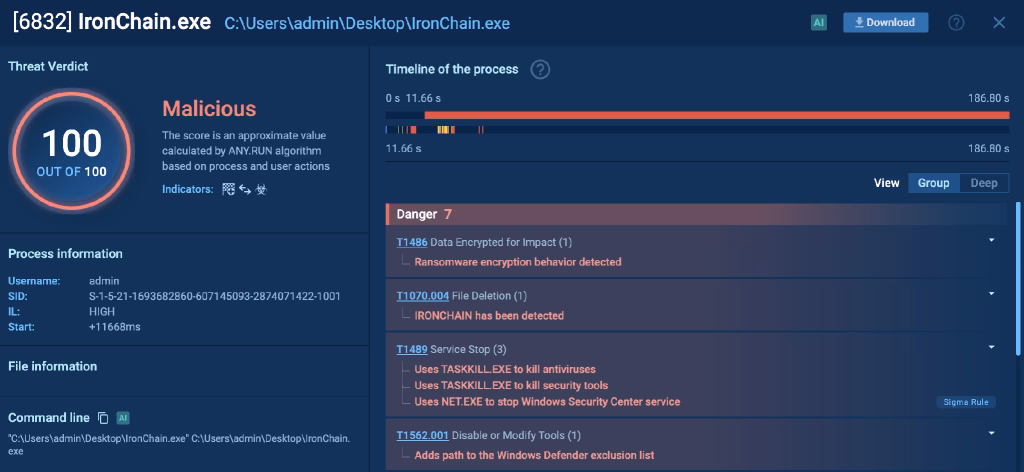Click the Start value +11668ms

114,326
